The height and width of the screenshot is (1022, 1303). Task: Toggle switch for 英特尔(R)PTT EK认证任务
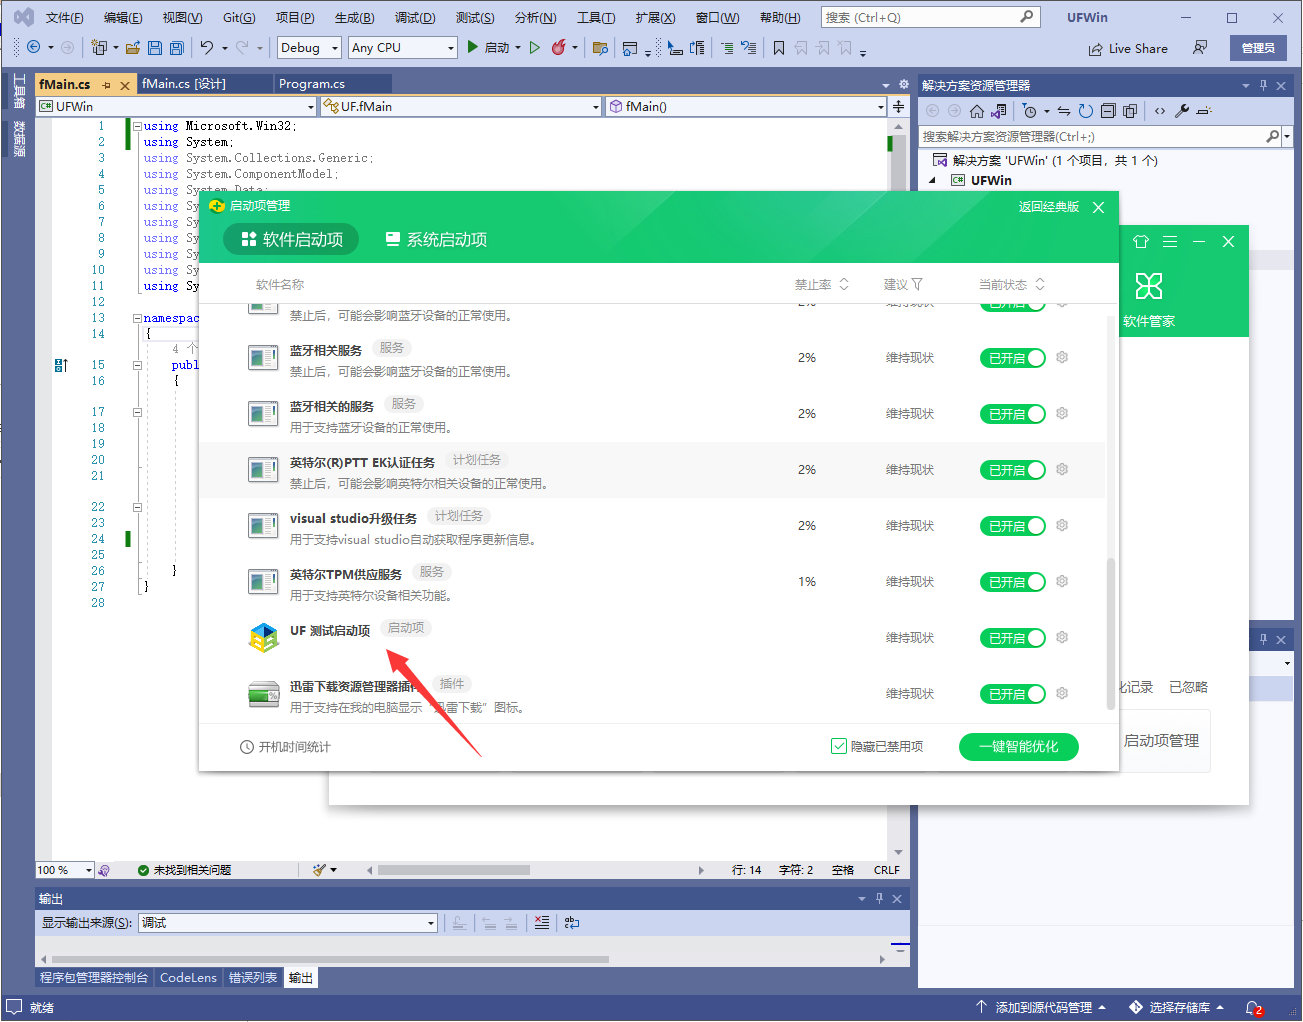click(1013, 470)
